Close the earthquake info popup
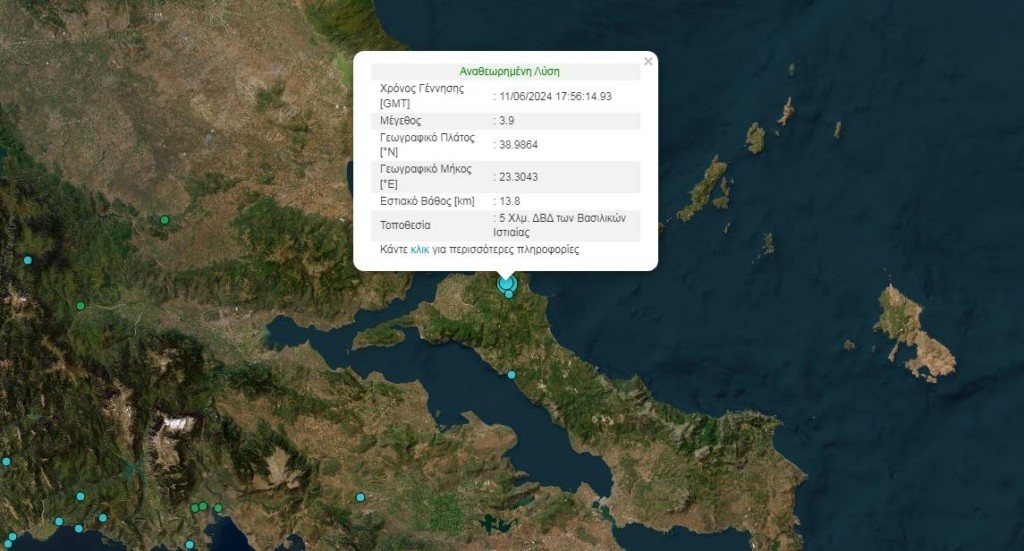Viewport: 1024px width, 551px height. (x=648, y=62)
